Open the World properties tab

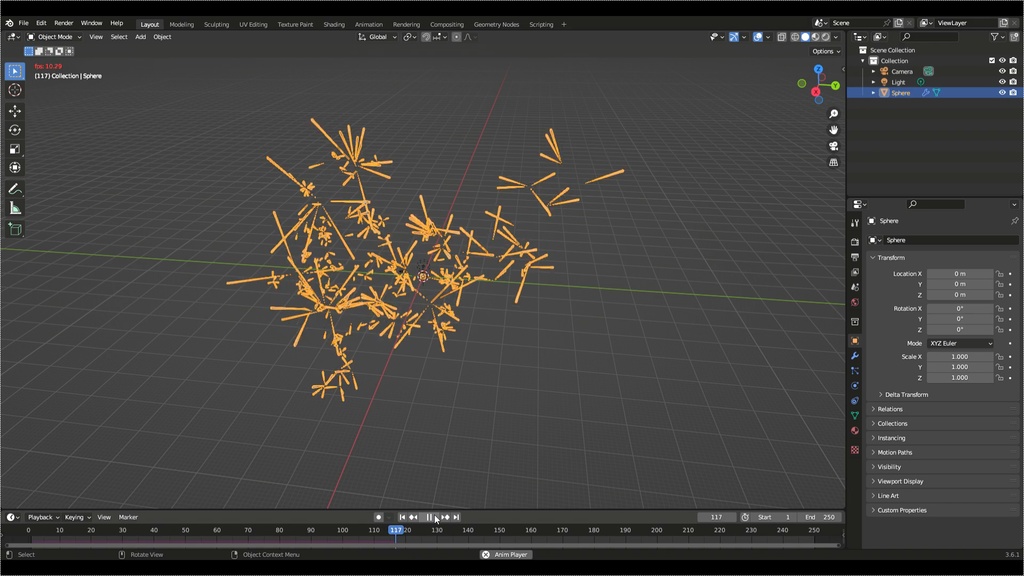click(855, 302)
